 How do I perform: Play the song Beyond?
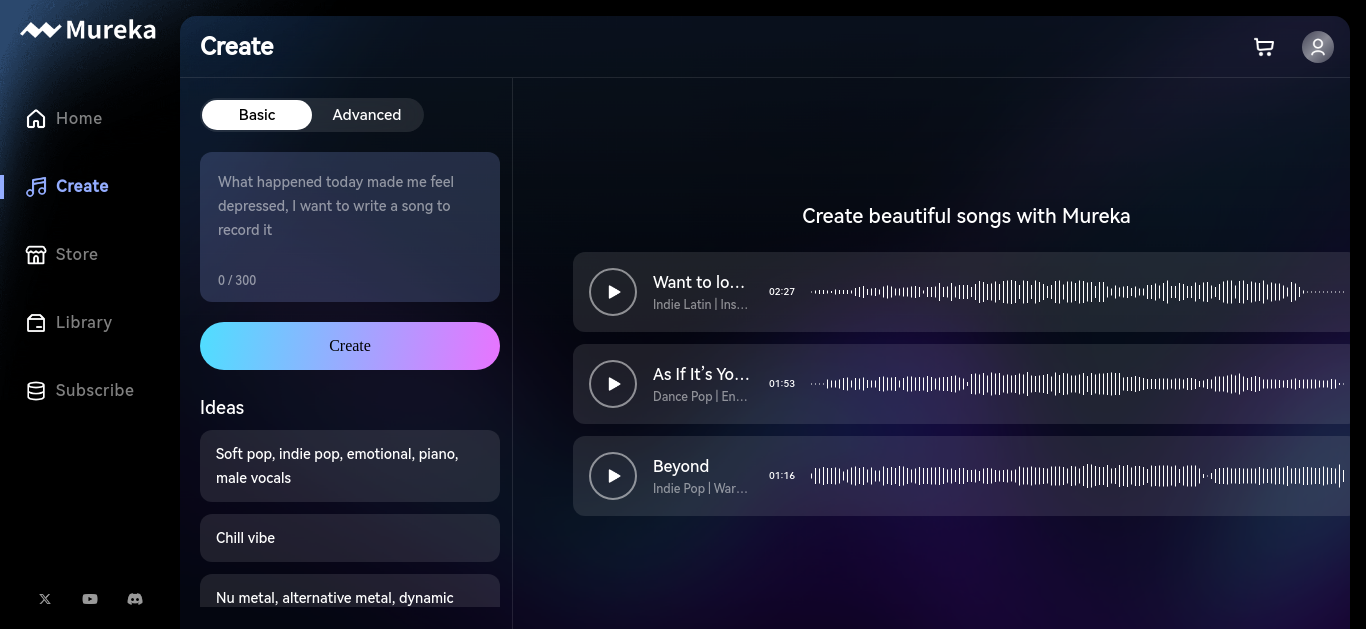click(613, 476)
